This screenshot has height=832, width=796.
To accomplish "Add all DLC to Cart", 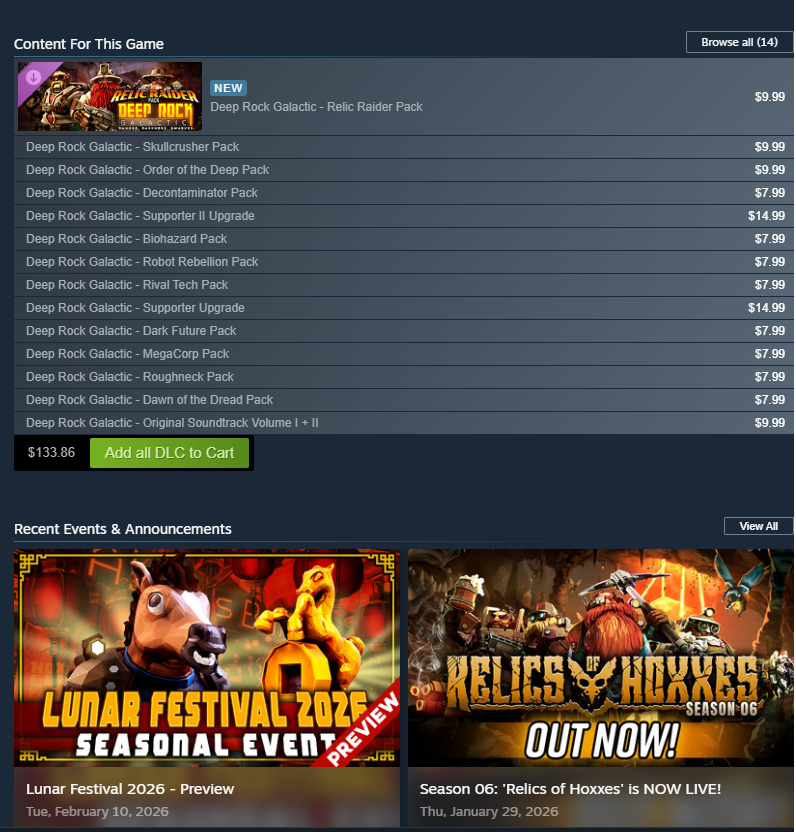I will tap(169, 453).
